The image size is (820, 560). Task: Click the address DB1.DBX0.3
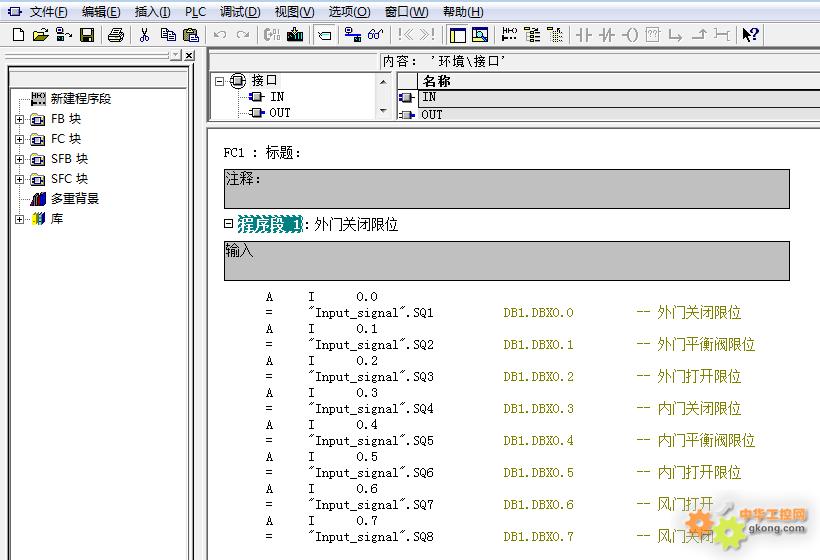[x=538, y=409]
